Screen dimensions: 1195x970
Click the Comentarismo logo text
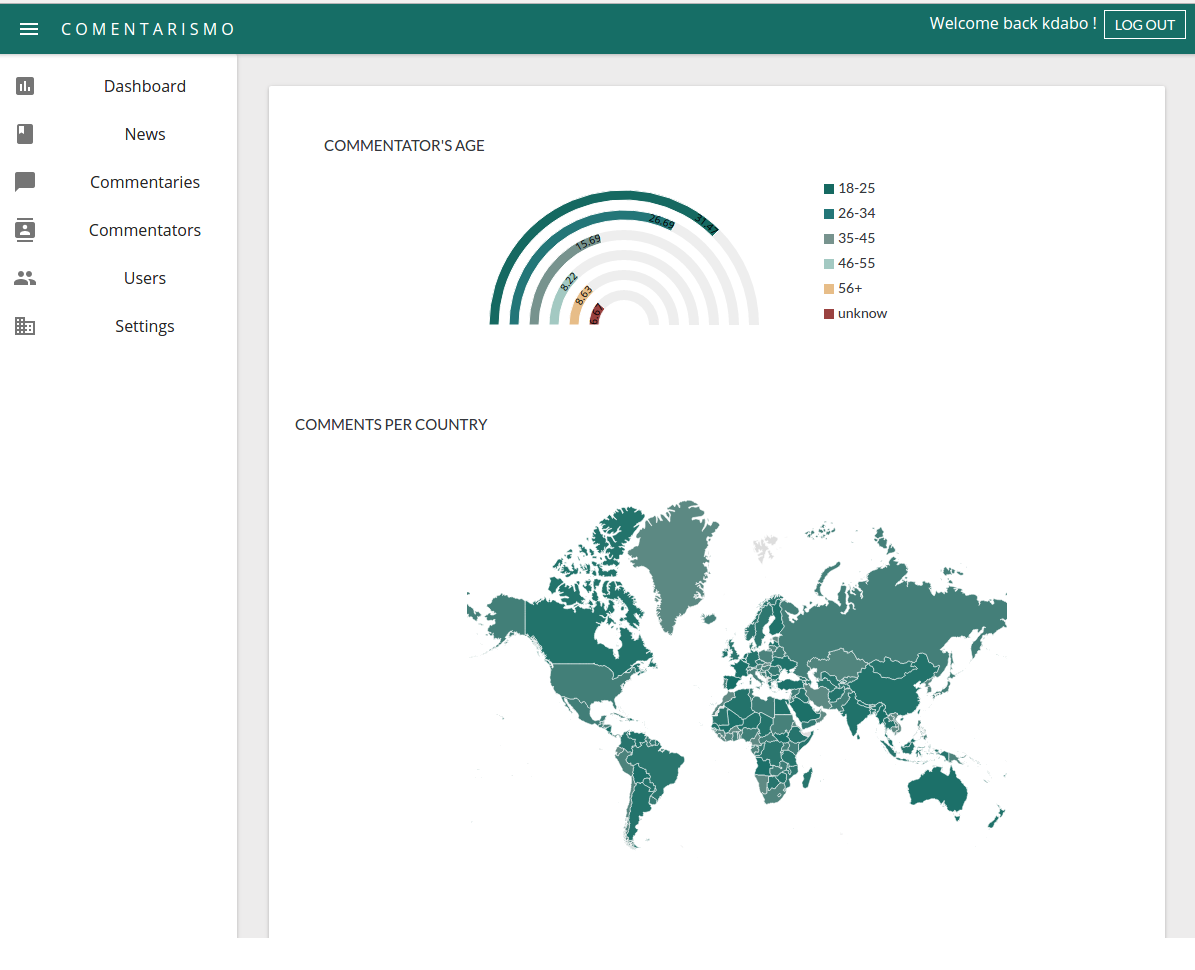147,28
